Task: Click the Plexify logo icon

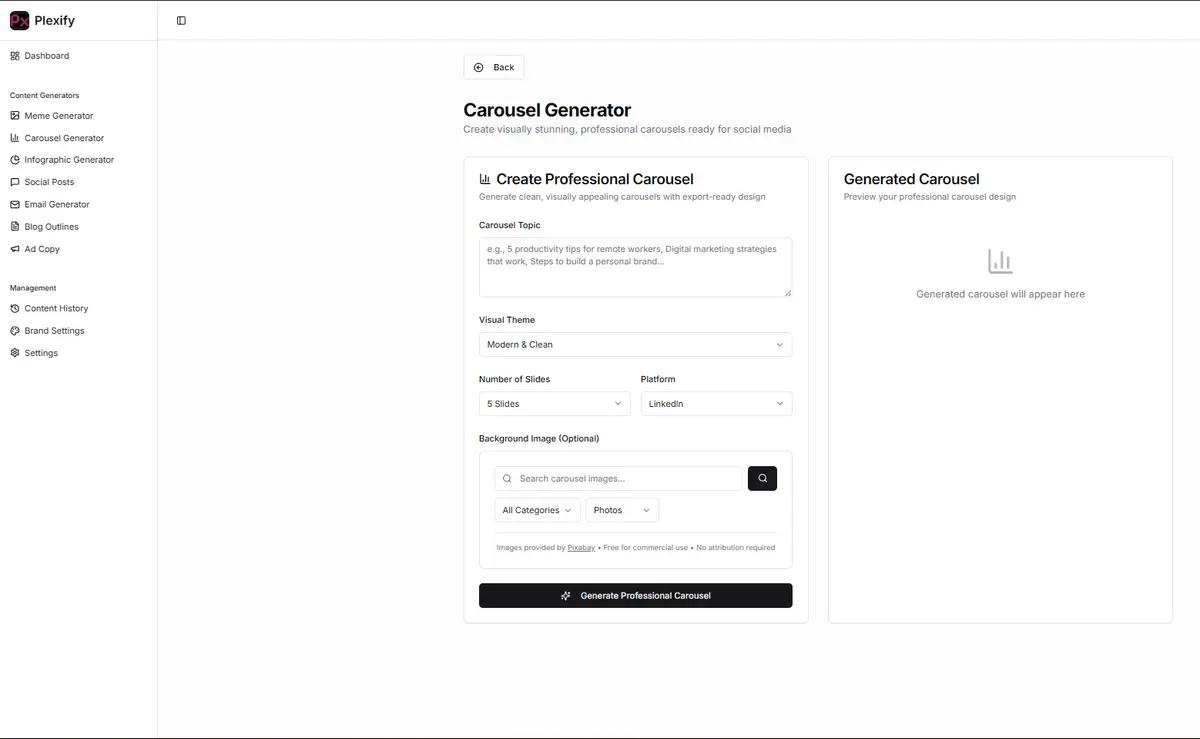Action: [19, 19]
